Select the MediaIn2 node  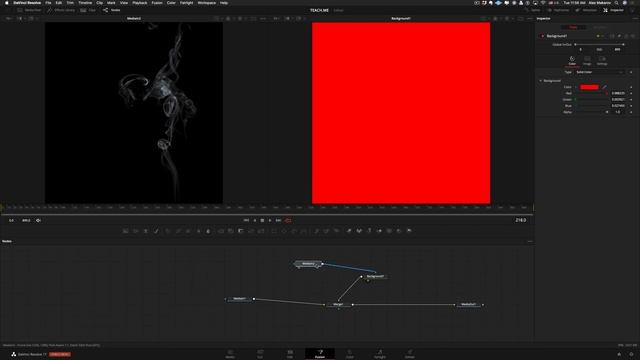pyautogui.click(x=308, y=264)
